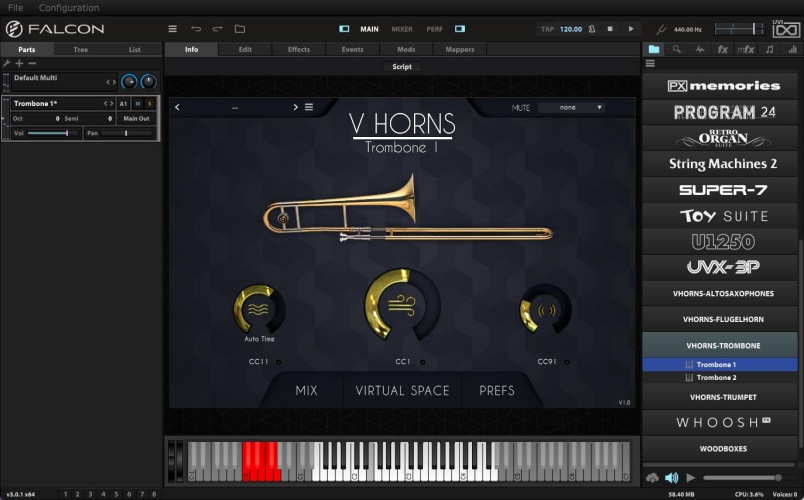Click the transport play button

[631, 29]
